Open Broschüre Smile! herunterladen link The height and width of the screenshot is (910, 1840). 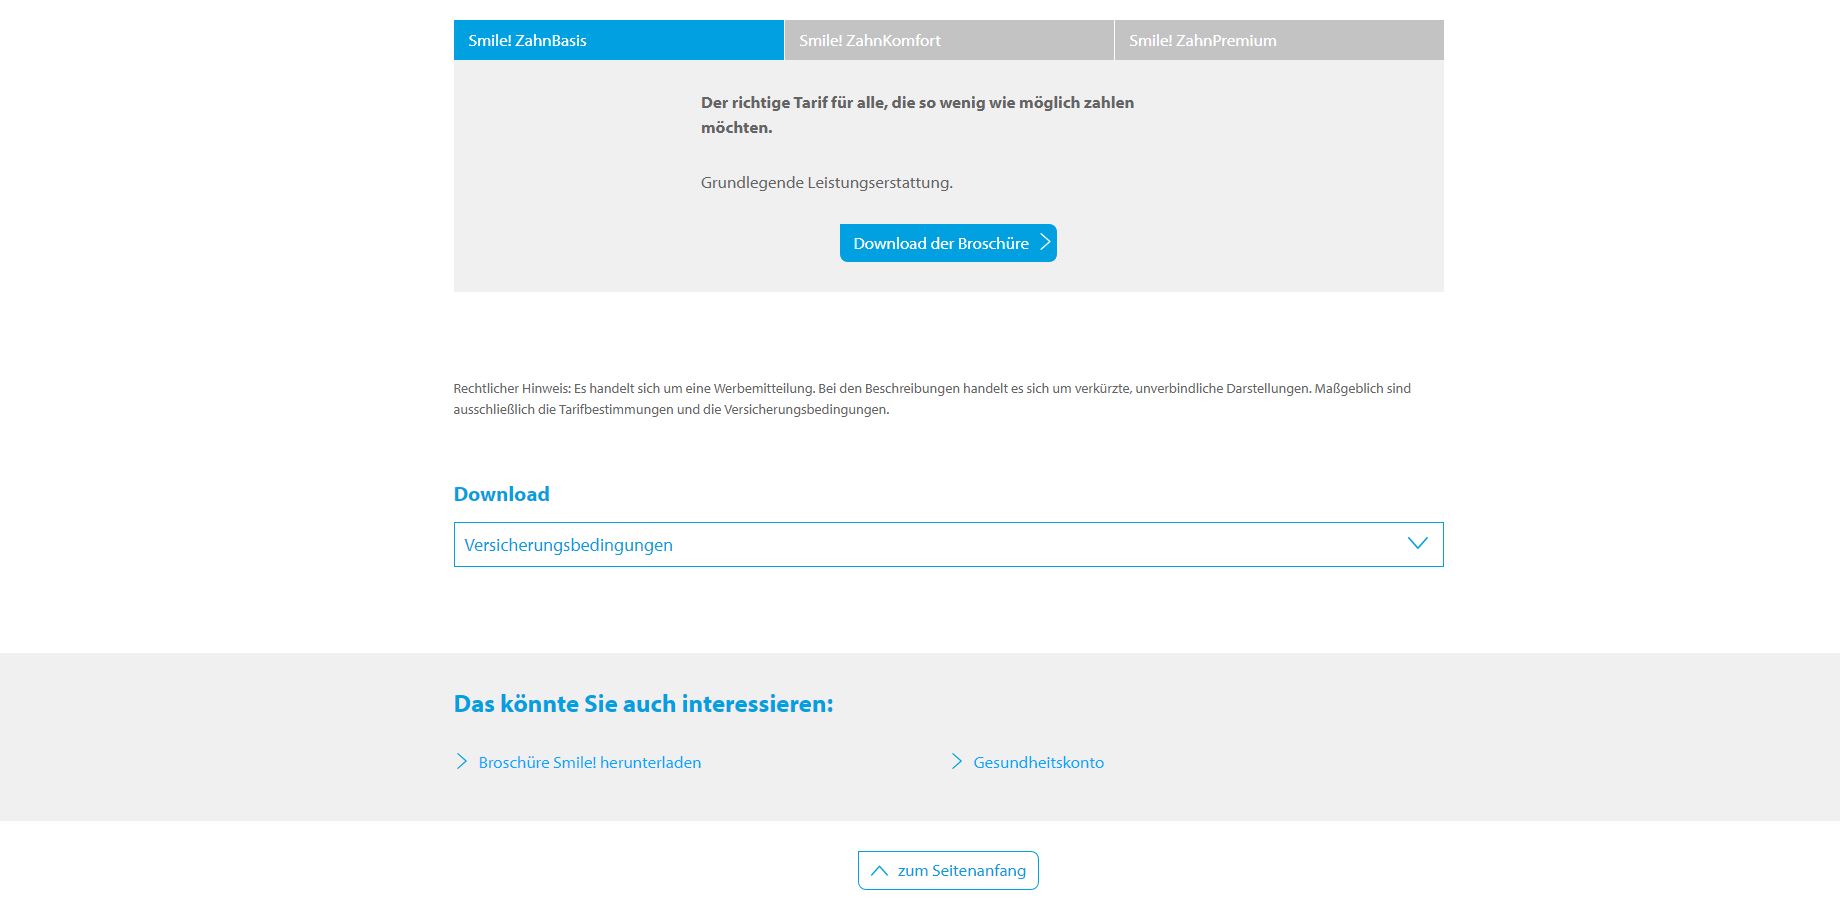click(589, 762)
